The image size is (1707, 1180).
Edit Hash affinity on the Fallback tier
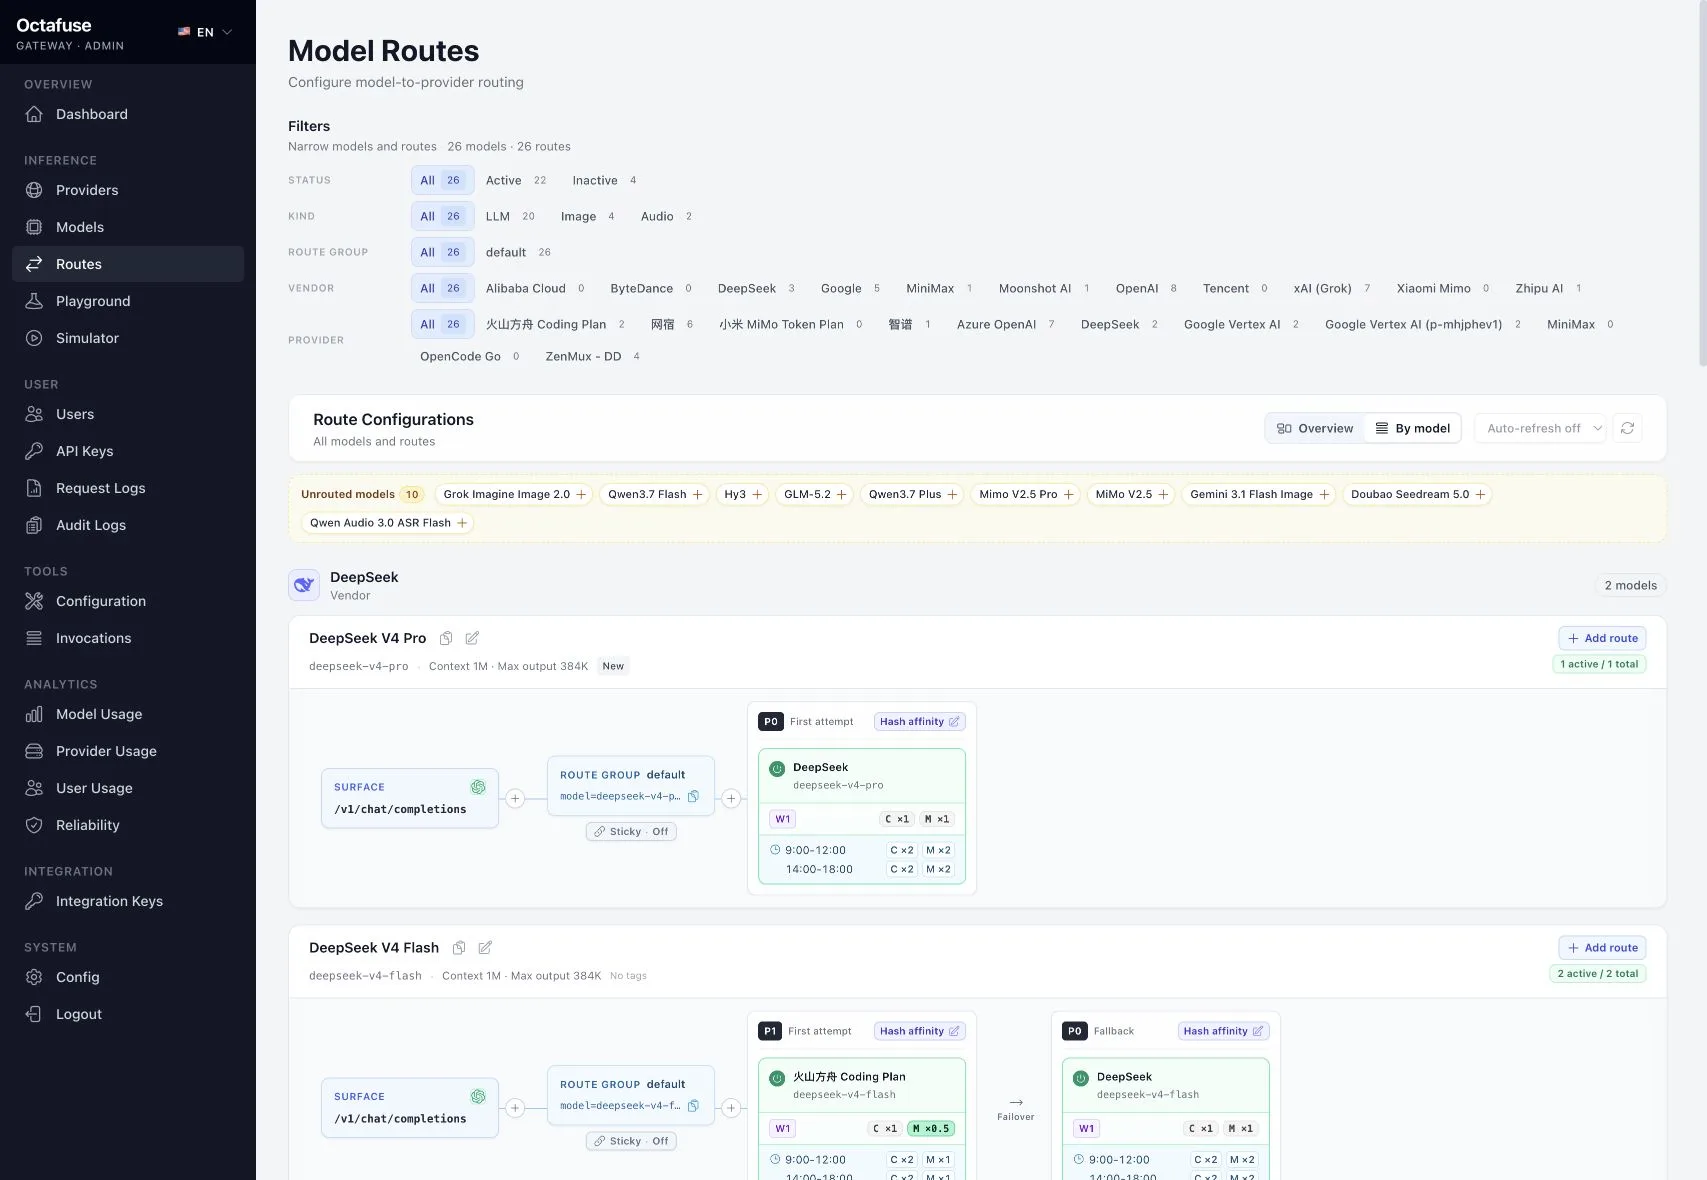(1223, 1031)
